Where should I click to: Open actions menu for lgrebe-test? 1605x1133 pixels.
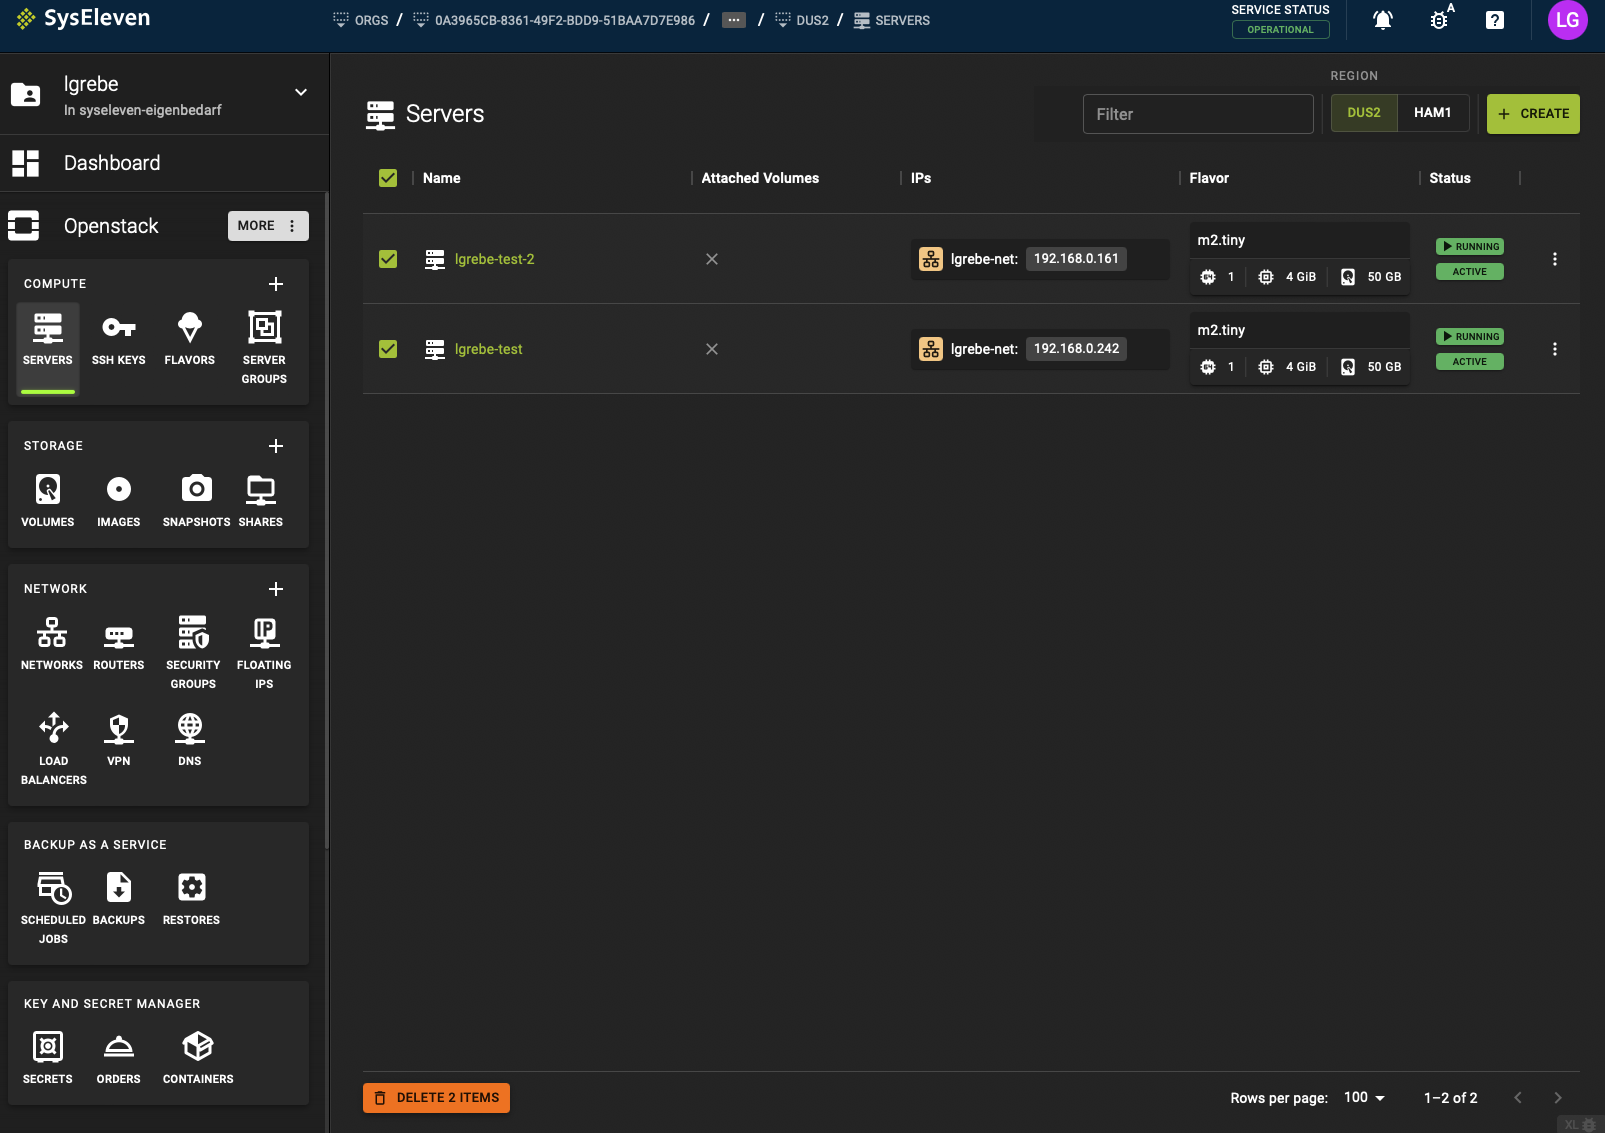coord(1555,349)
